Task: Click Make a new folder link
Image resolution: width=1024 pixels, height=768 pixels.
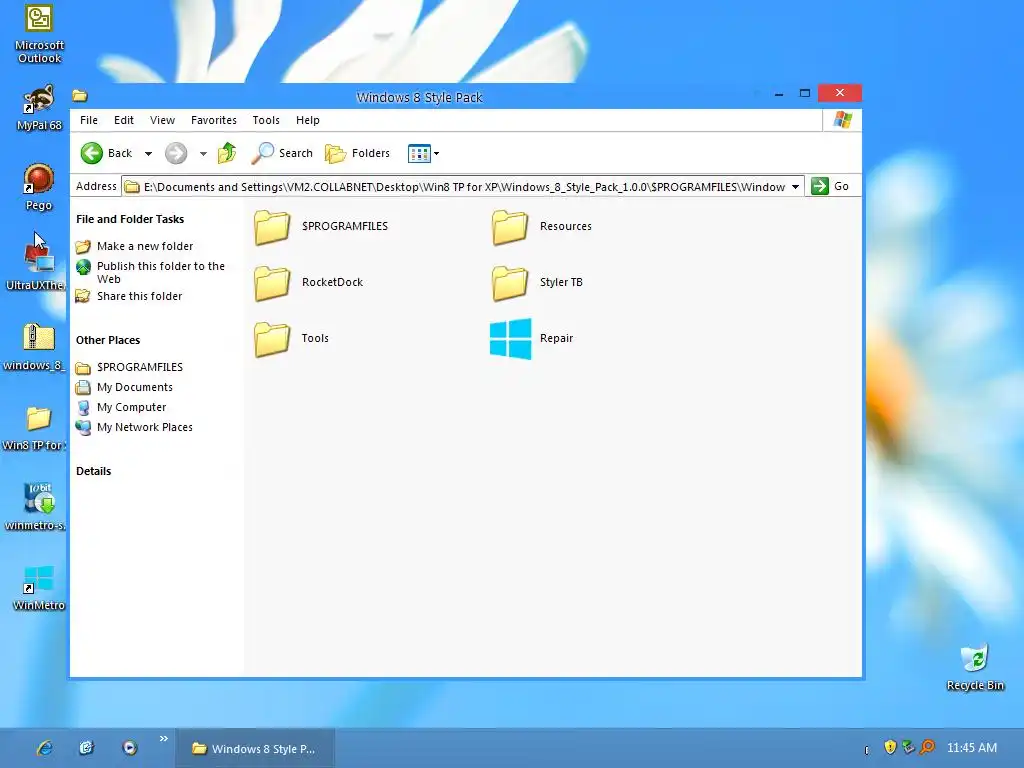Action: pyautogui.click(x=145, y=246)
